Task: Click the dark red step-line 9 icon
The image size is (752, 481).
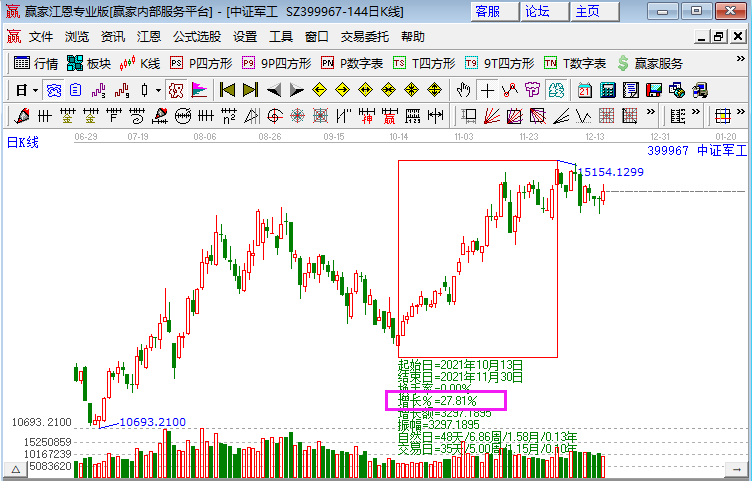Action: pyautogui.click(x=121, y=90)
